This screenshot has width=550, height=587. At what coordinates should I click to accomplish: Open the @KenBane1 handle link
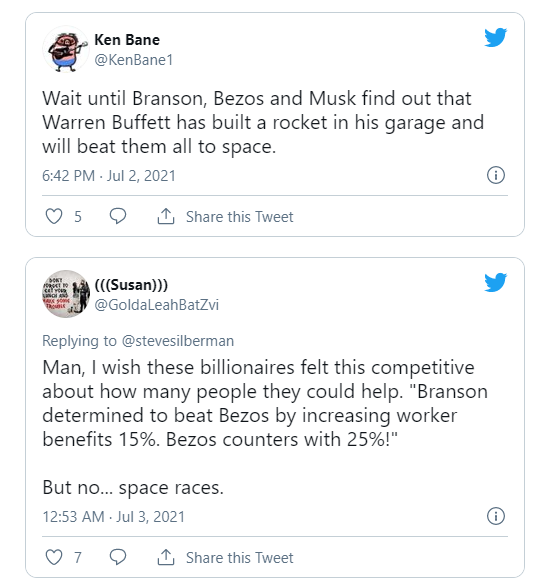134,60
